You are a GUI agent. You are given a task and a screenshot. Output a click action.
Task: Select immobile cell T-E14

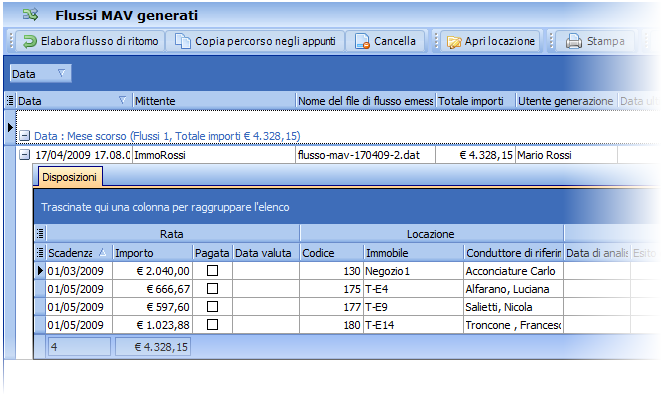click(x=413, y=325)
